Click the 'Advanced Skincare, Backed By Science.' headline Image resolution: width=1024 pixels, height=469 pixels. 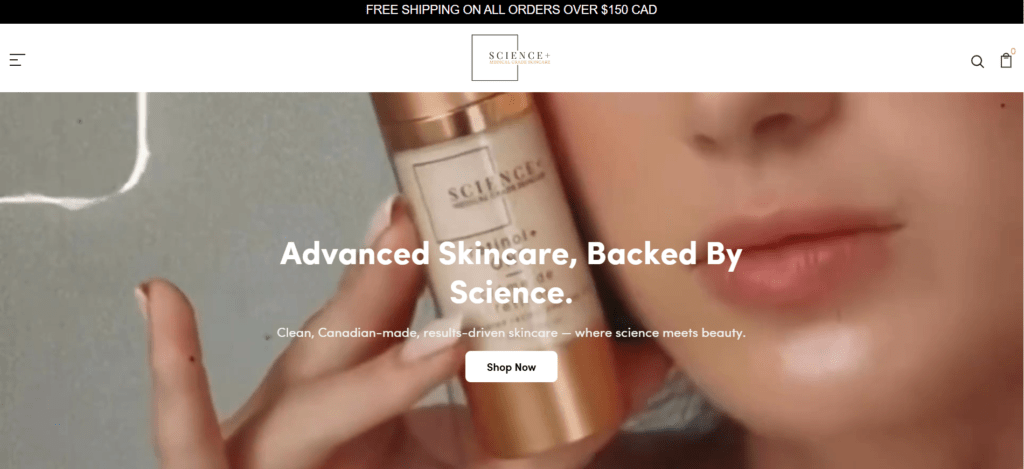click(x=511, y=272)
